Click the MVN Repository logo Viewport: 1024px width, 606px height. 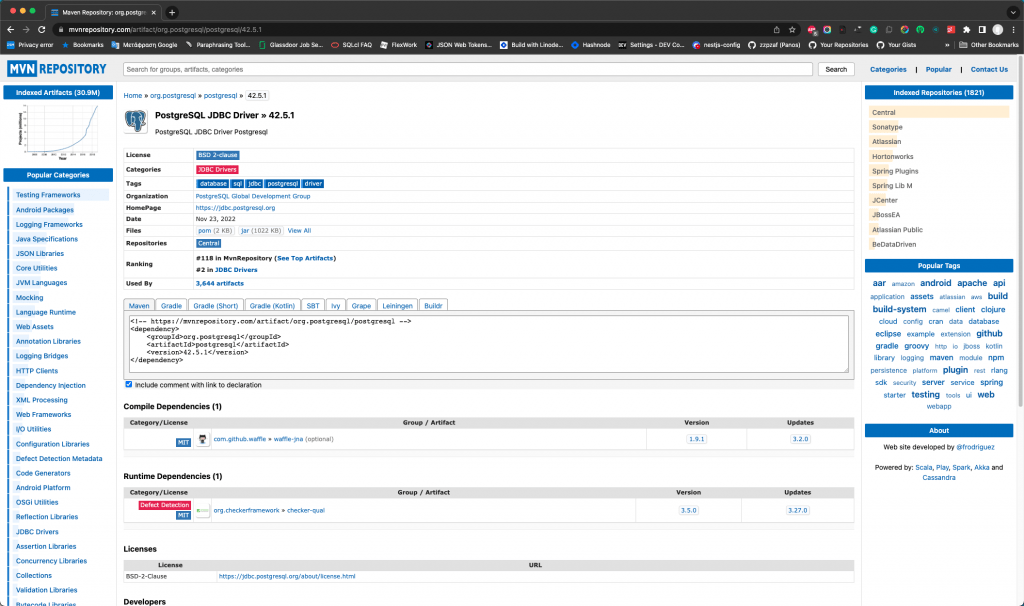pyautogui.click(x=57, y=69)
